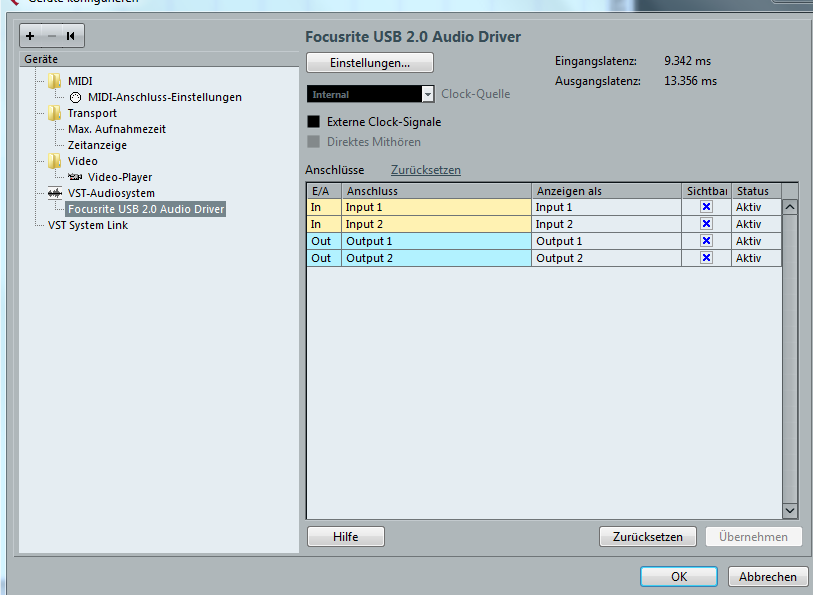Click the Geräte list header
This screenshot has width=813, height=595.
(x=159, y=59)
